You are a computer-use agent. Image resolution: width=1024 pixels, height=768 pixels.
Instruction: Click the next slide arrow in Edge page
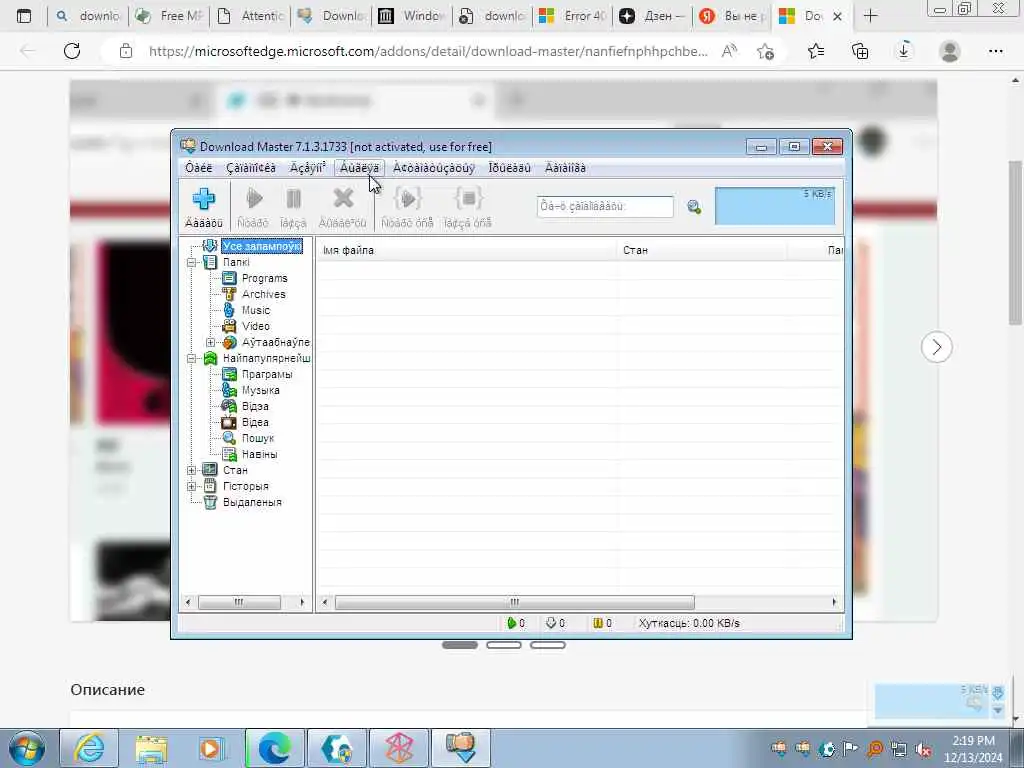coord(936,347)
